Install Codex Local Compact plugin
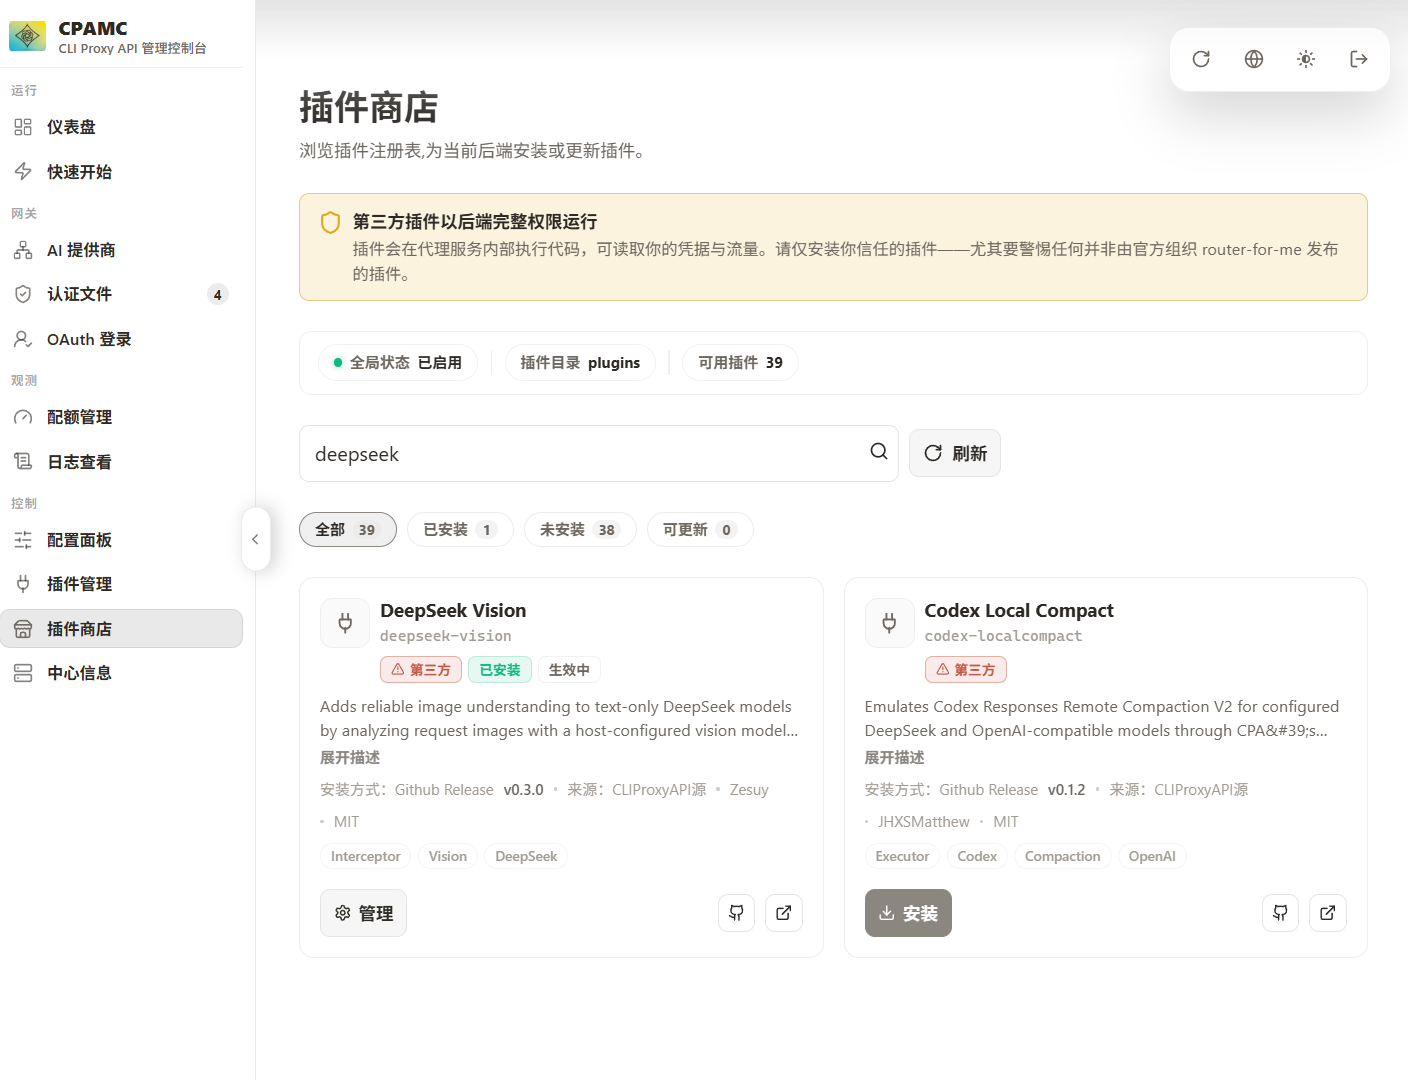The image size is (1408, 1080). [x=908, y=913]
